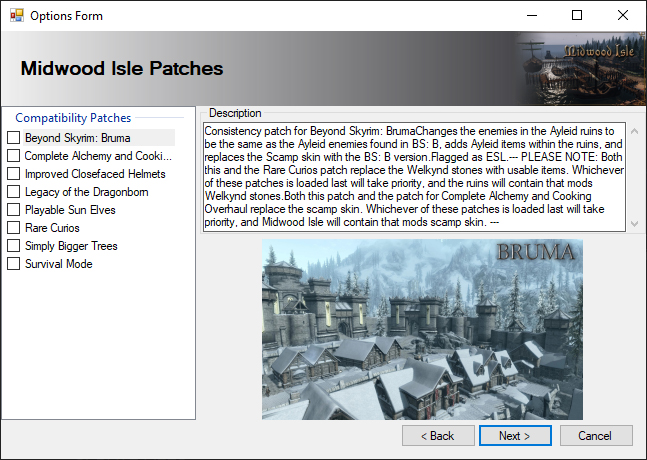The height and width of the screenshot is (460, 647).
Task: Click the Midwood Isle banner image
Action: pos(581,68)
